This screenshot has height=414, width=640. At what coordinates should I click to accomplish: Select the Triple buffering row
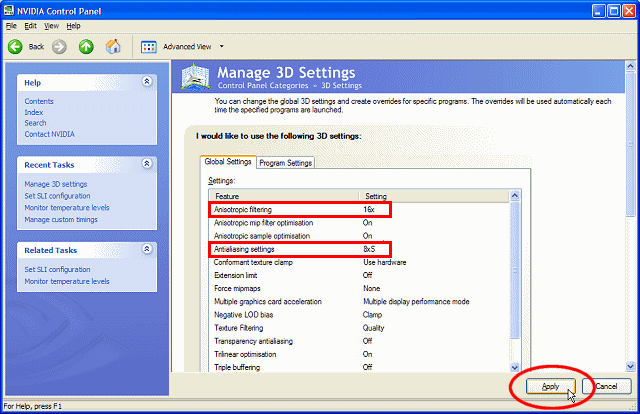[x=359, y=367]
